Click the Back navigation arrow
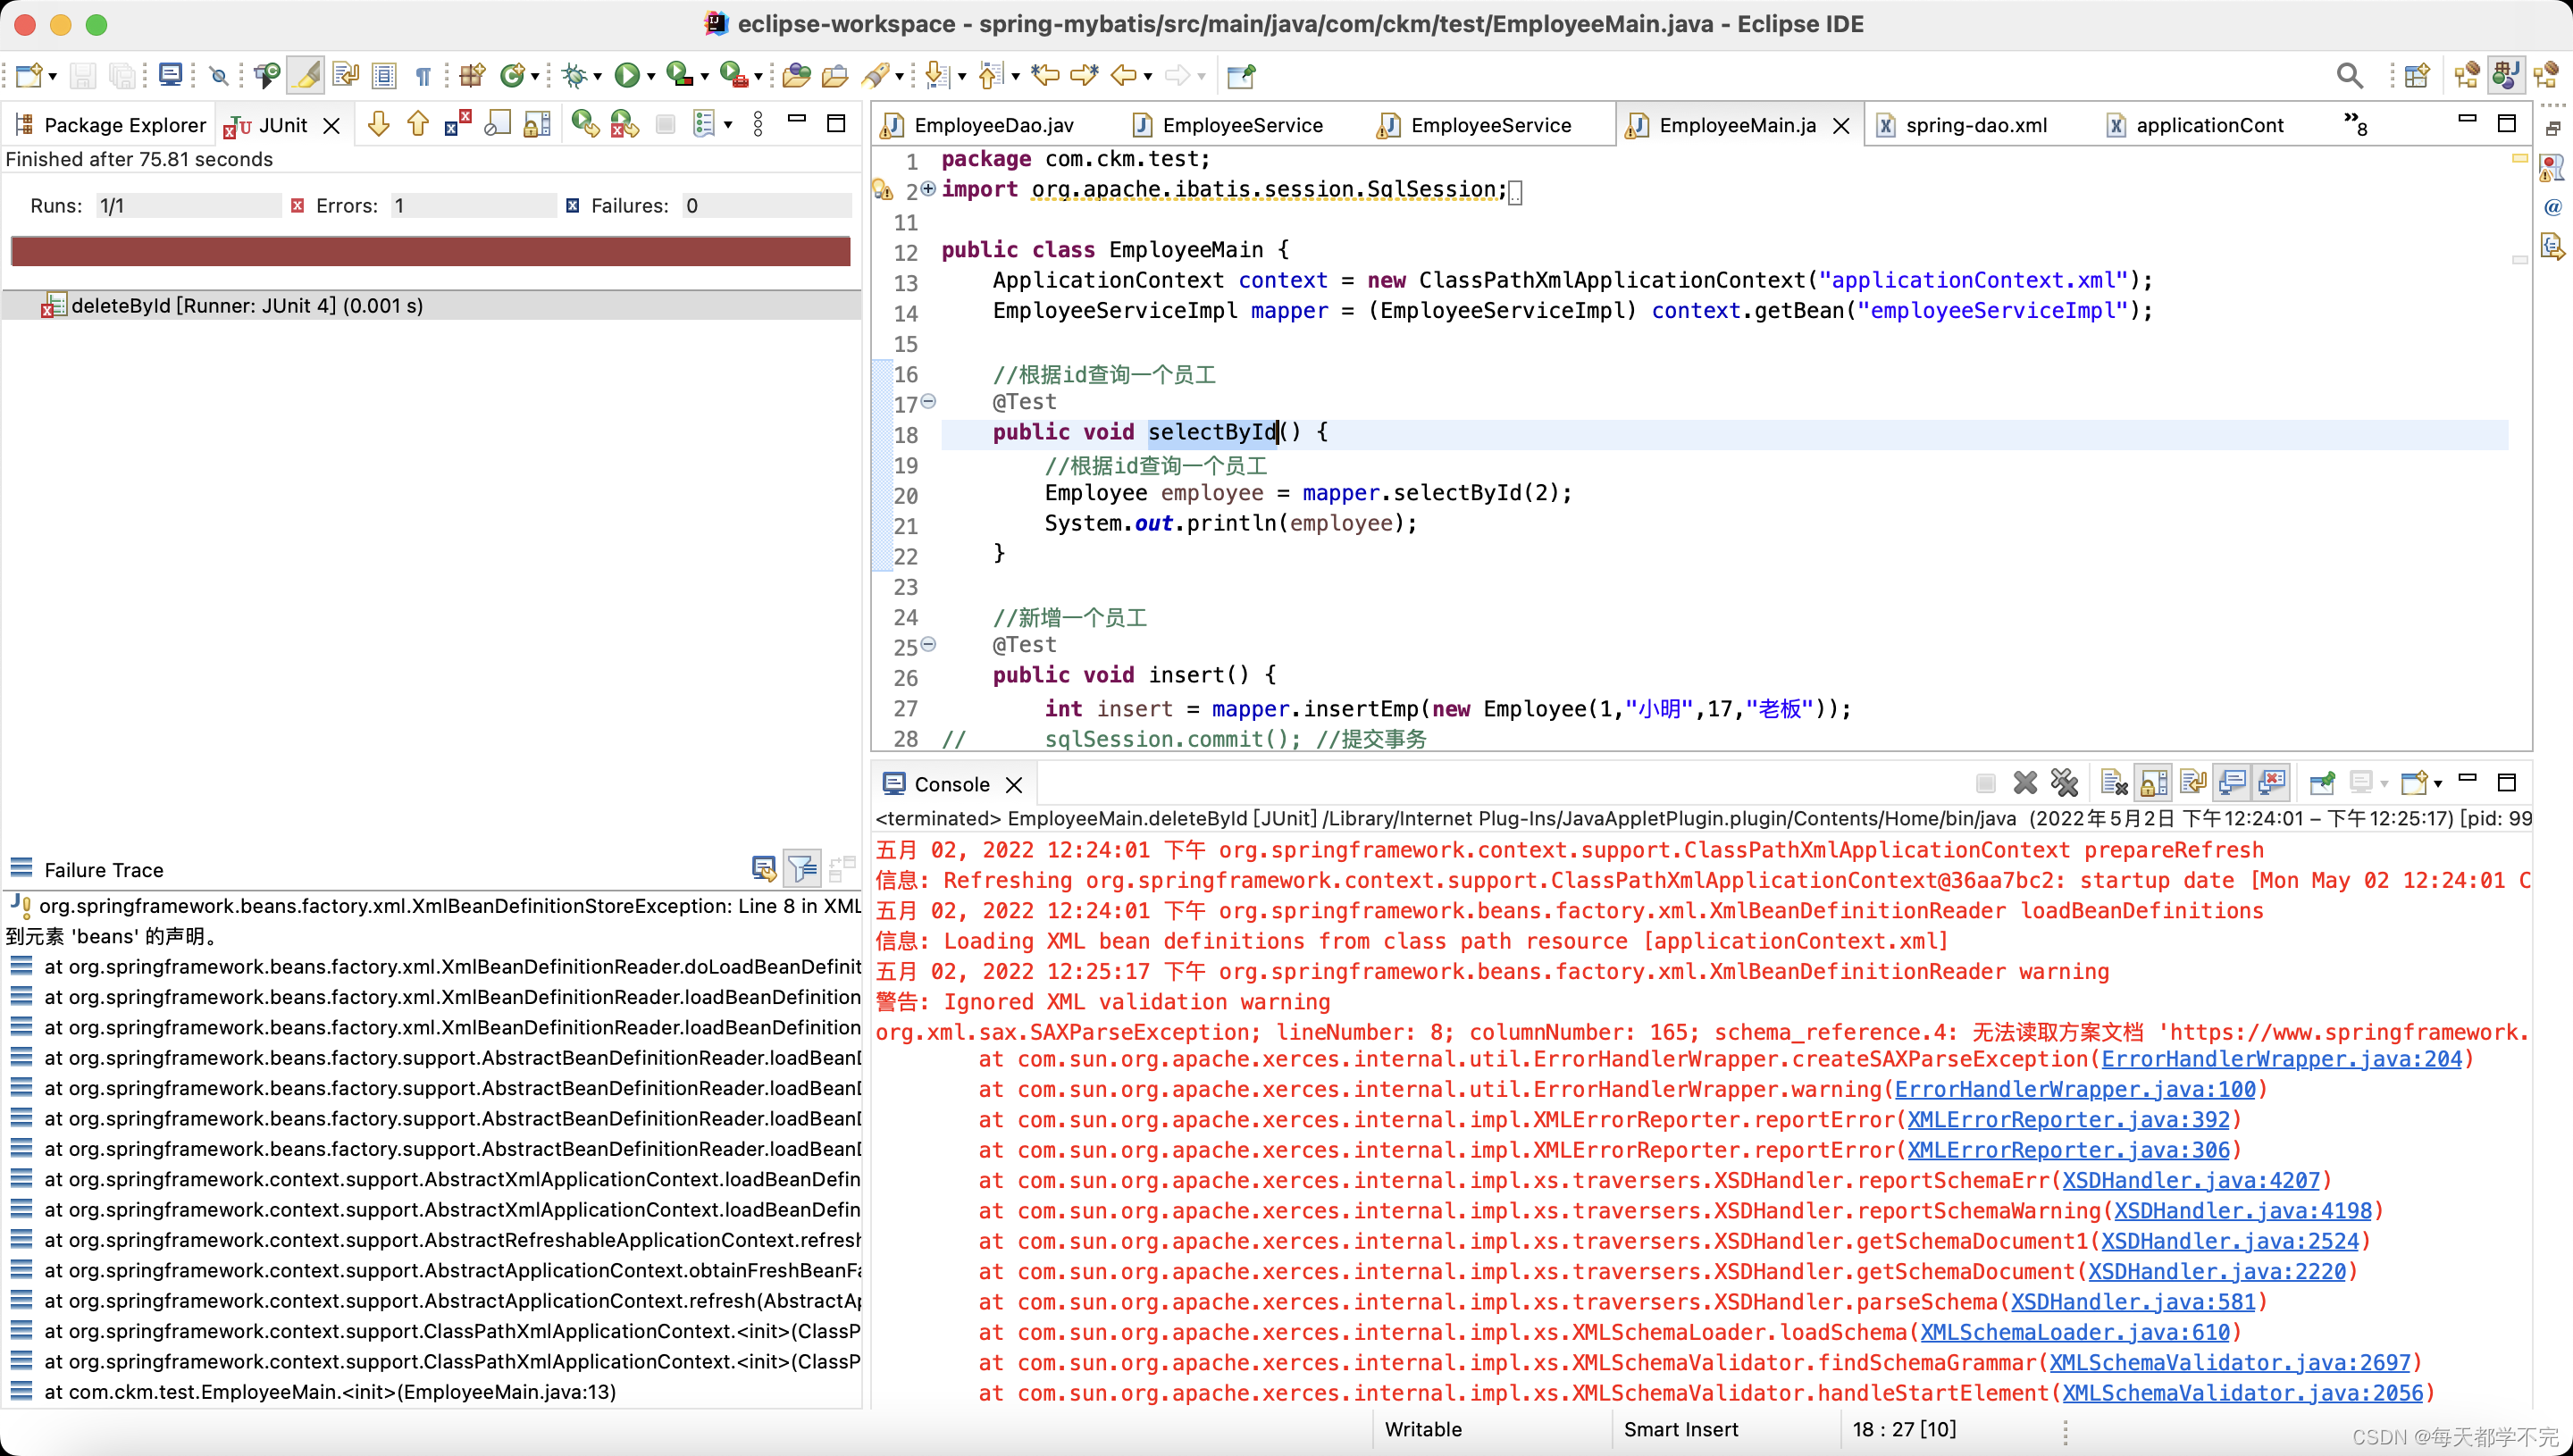2573x1456 pixels. click(x=1124, y=75)
